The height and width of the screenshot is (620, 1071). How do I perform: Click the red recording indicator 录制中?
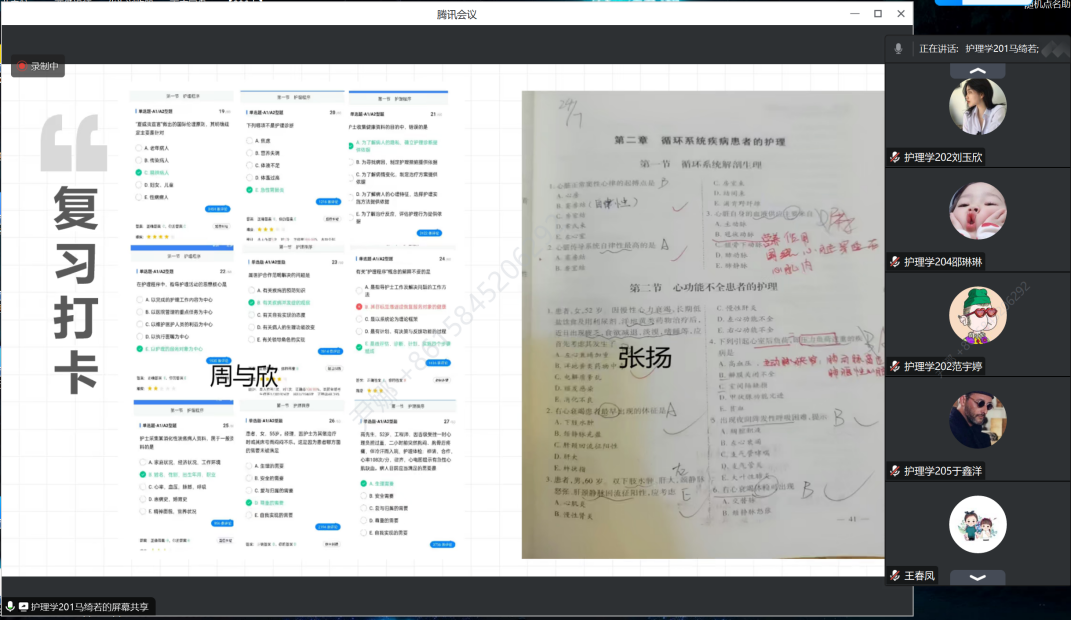(x=38, y=67)
